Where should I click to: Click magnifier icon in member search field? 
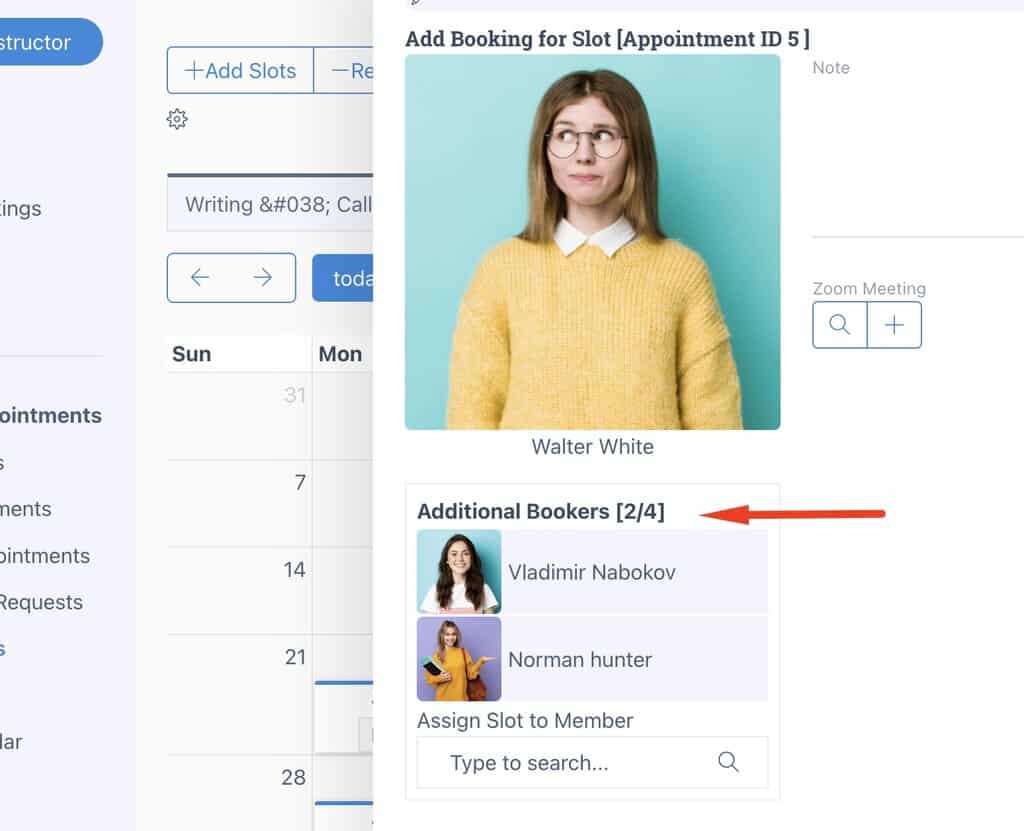(x=728, y=762)
